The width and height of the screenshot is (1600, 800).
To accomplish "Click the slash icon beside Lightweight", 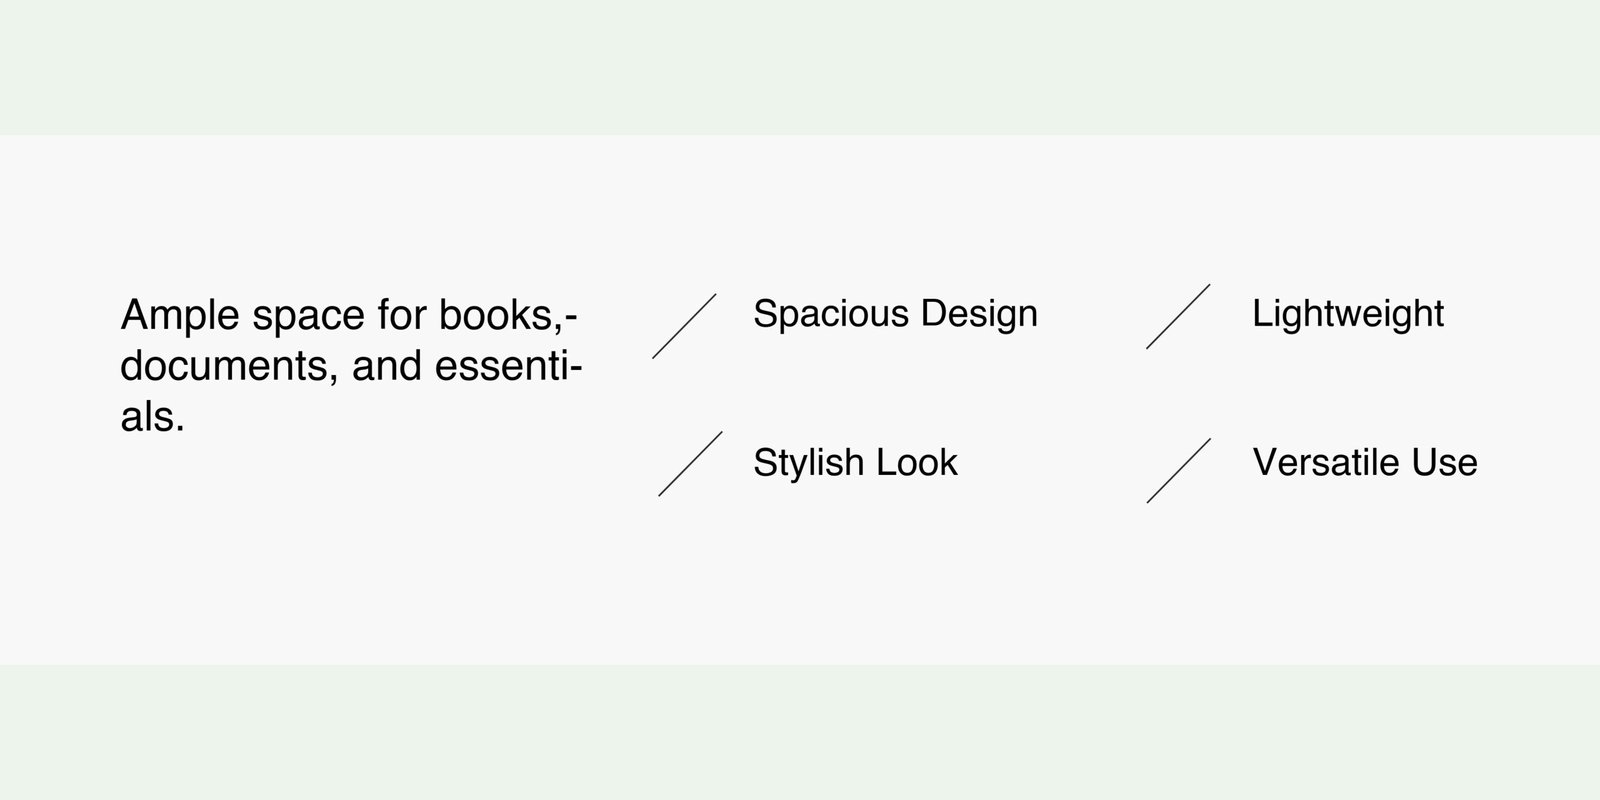I will [1178, 316].
